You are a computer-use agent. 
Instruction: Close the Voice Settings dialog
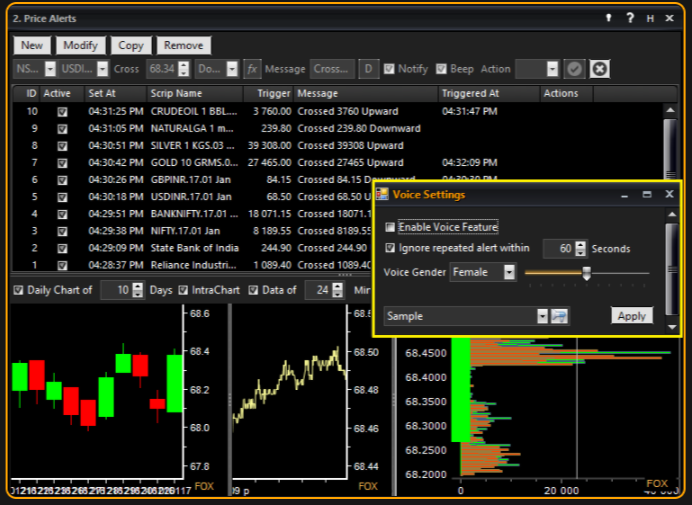[x=669, y=194]
